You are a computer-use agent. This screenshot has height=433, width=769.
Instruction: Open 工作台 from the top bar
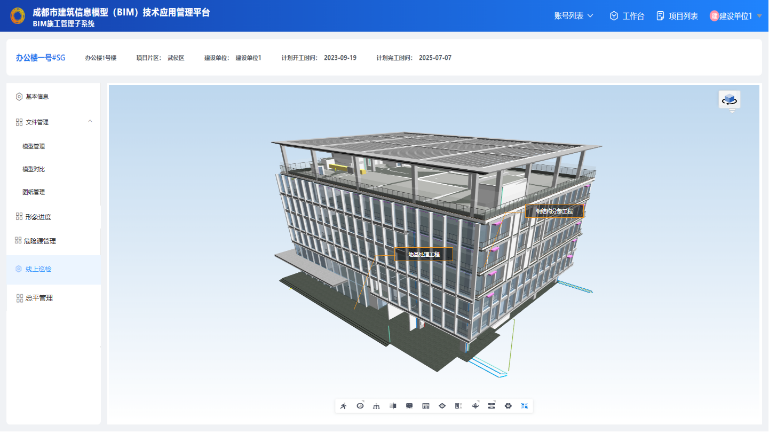(627, 16)
